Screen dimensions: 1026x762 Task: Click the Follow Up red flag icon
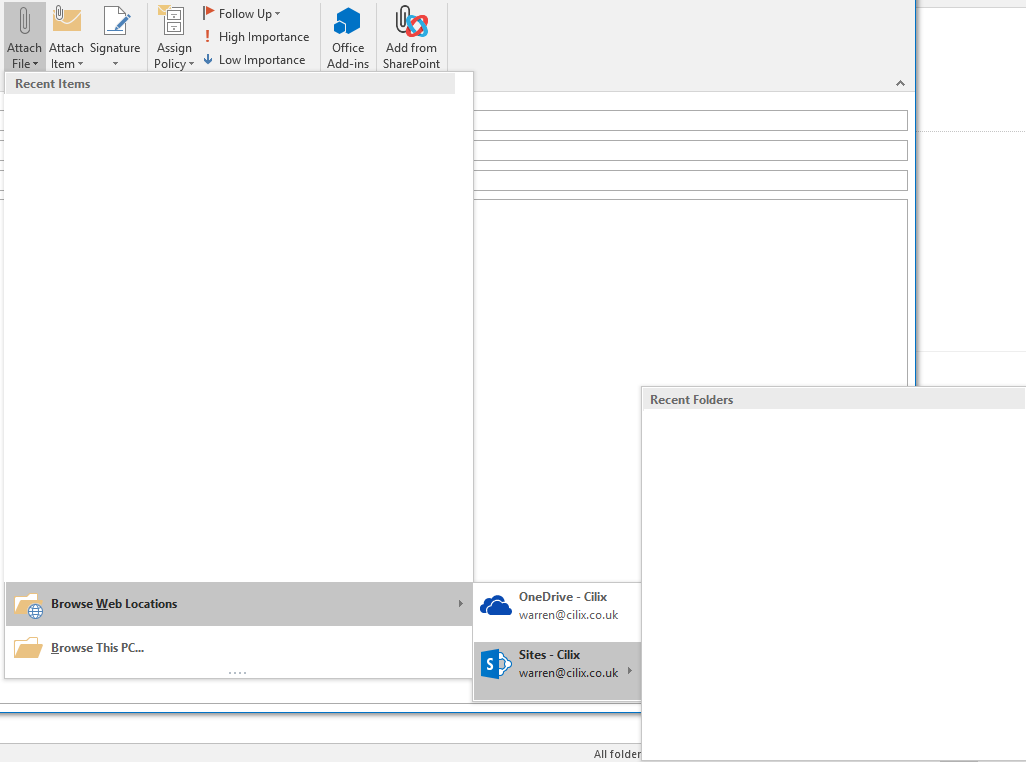click(208, 13)
